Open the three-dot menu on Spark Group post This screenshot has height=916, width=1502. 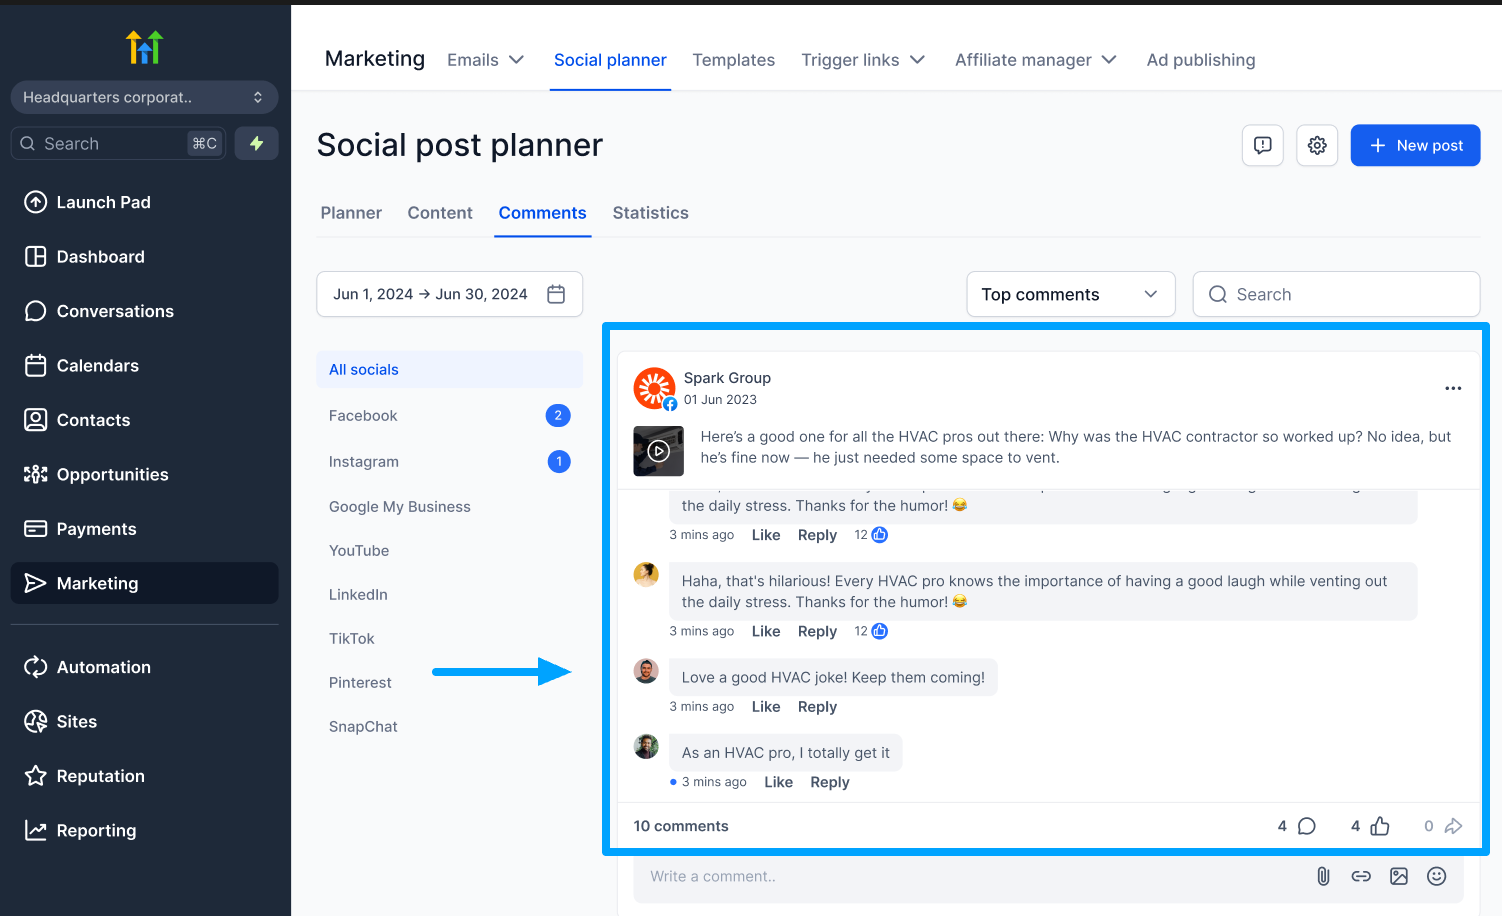[x=1453, y=388]
